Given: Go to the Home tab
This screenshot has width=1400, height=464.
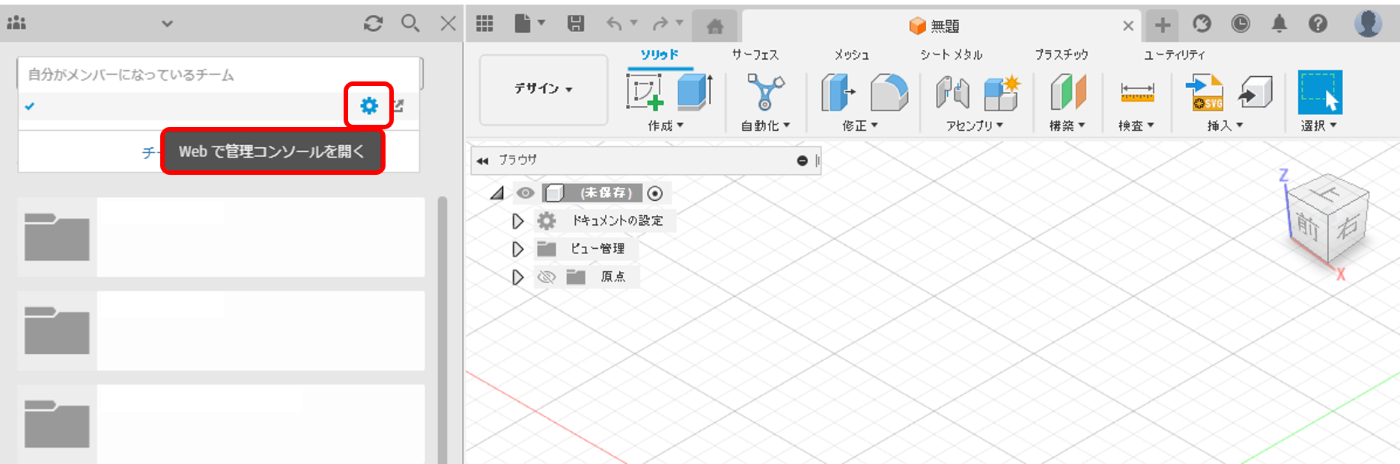Looking at the screenshot, I should [715, 25].
